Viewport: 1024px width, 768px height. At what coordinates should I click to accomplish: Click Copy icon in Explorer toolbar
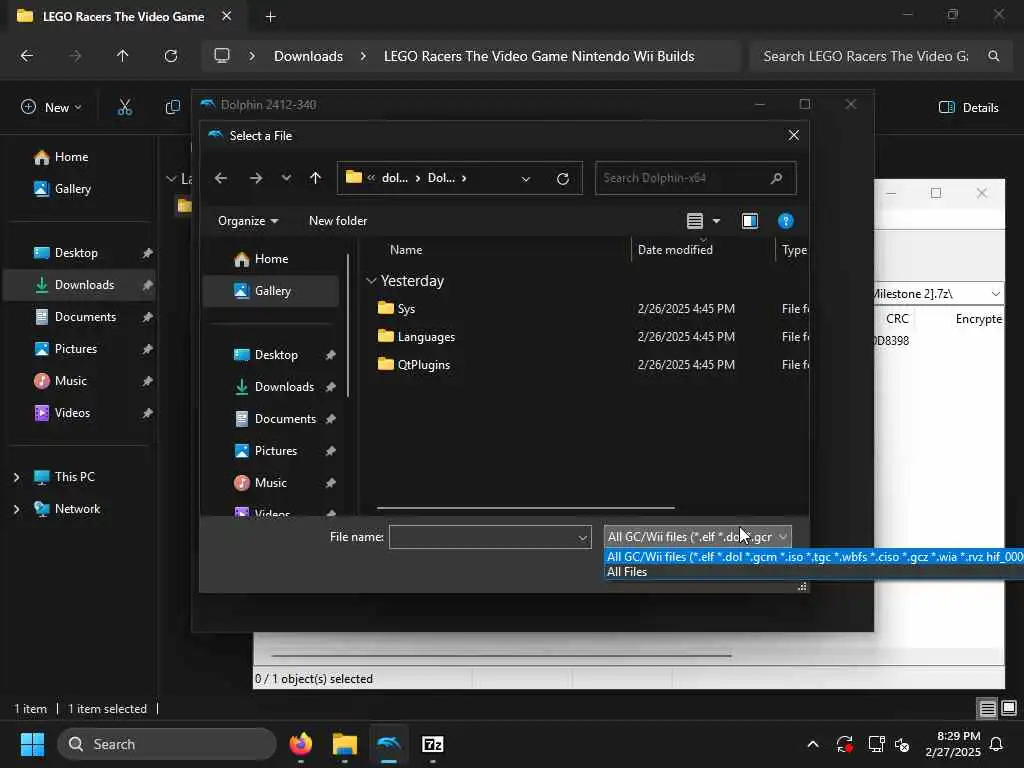pos(172,108)
